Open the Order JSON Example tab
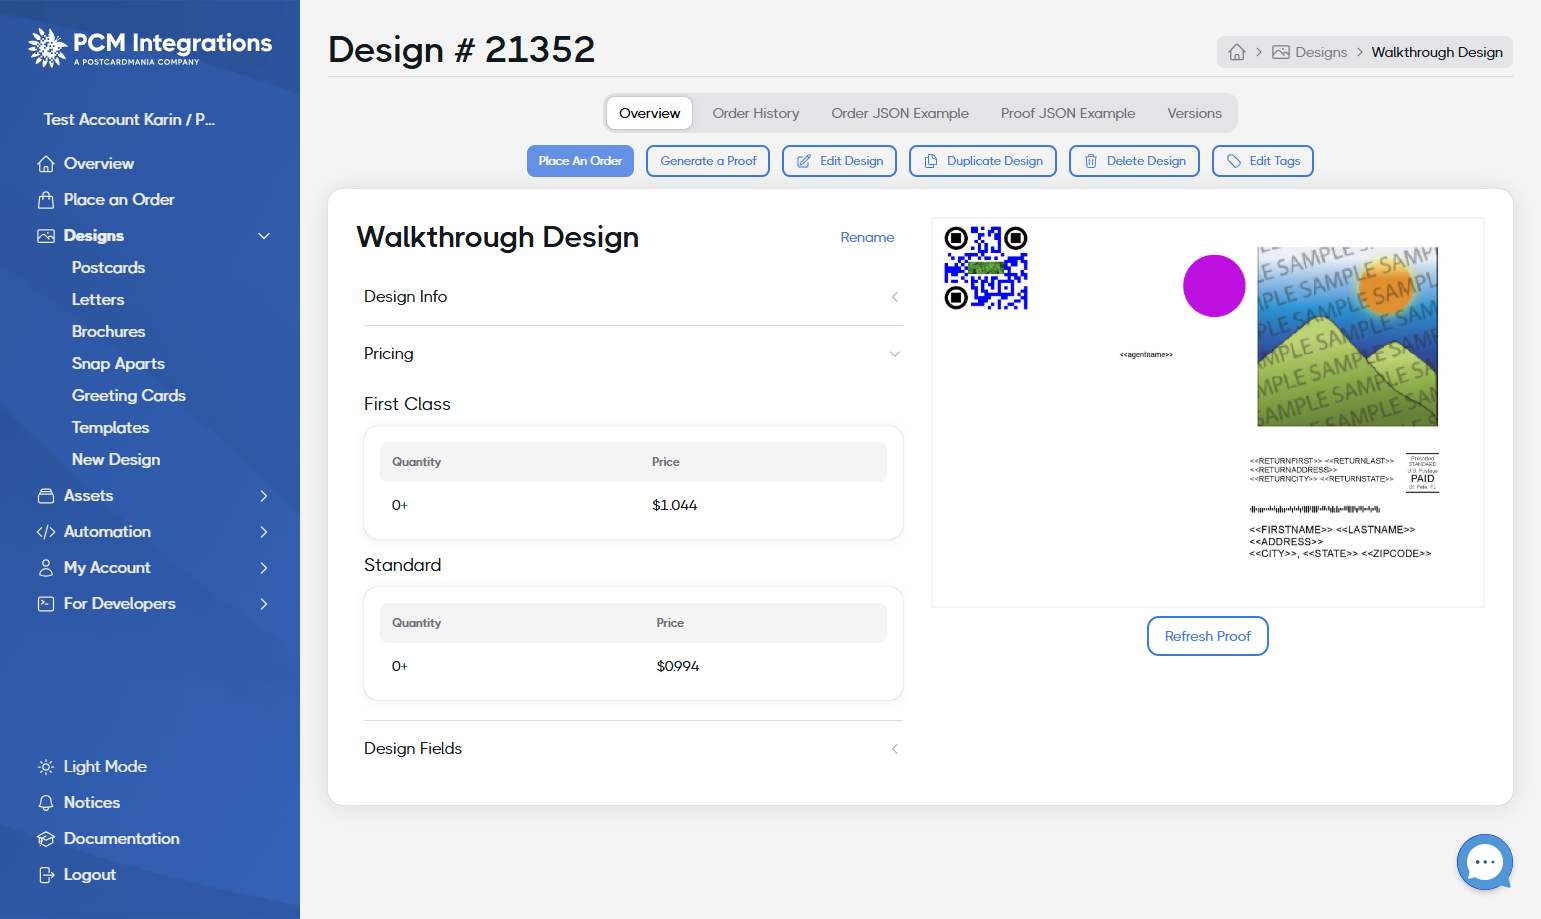The width and height of the screenshot is (1541, 919). click(x=900, y=113)
